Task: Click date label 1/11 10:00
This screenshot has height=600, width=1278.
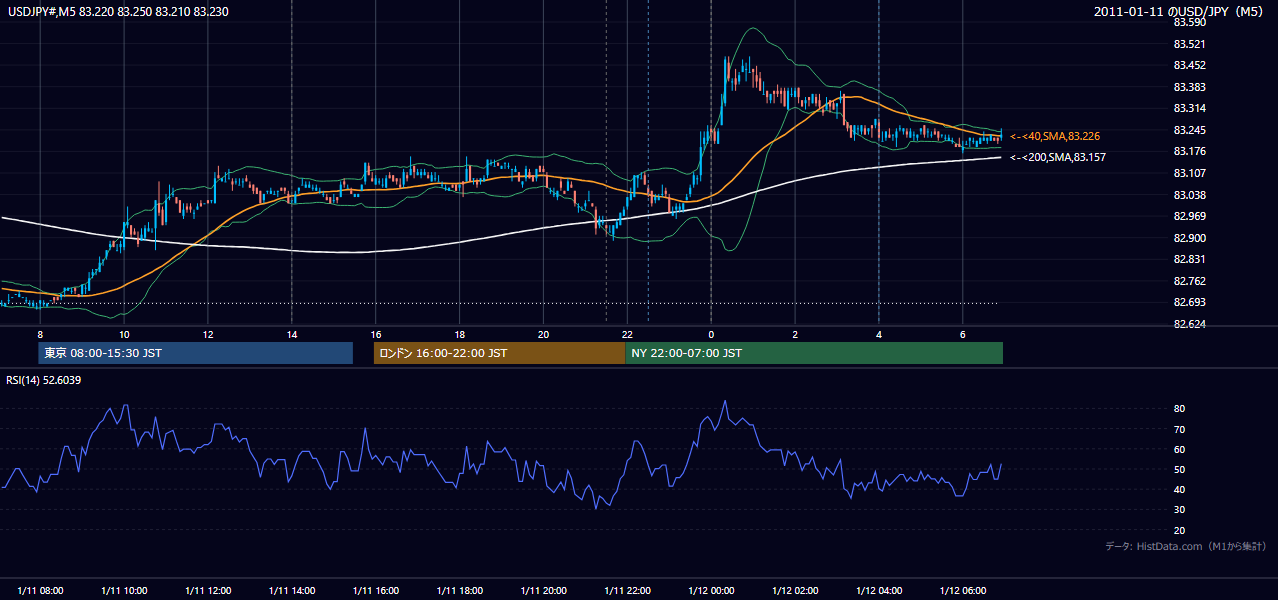Action: click(124, 591)
